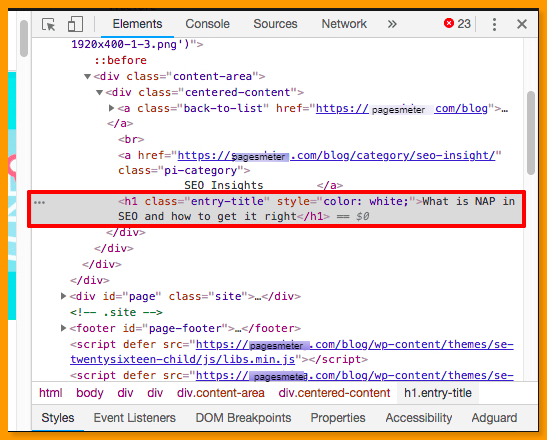
Task: Select html in the breadcrumb bar
Action: tap(51, 393)
